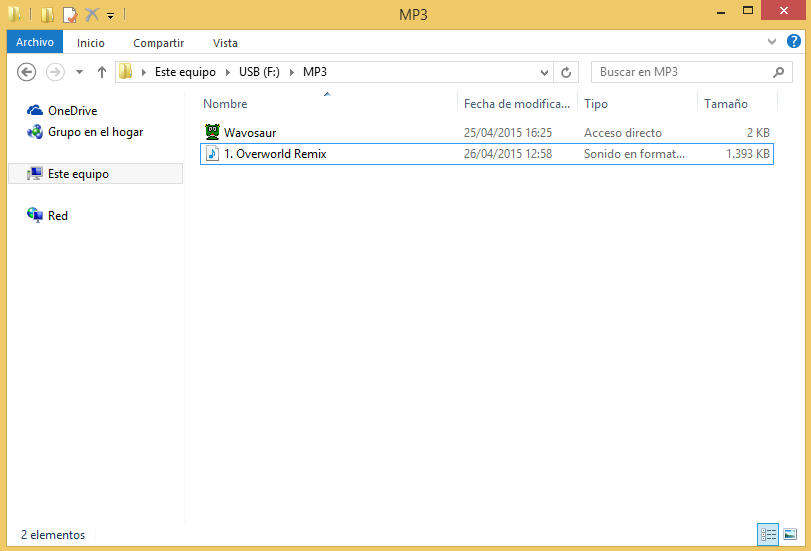Image resolution: width=811 pixels, height=551 pixels.
Task: Click the New Folder quick access icon
Action: click(47, 15)
